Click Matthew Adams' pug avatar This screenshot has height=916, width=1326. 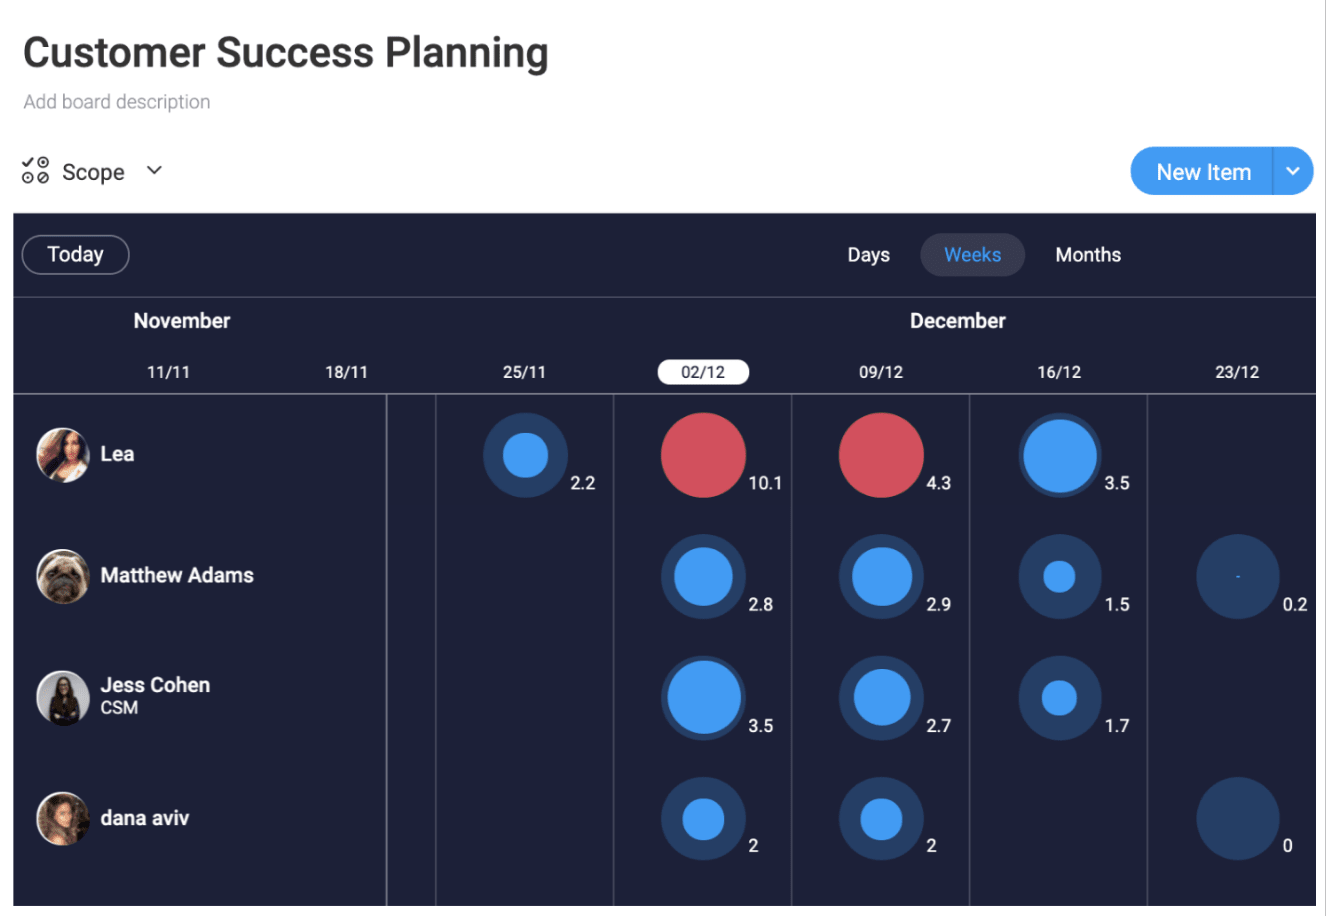(x=62, y=576)
